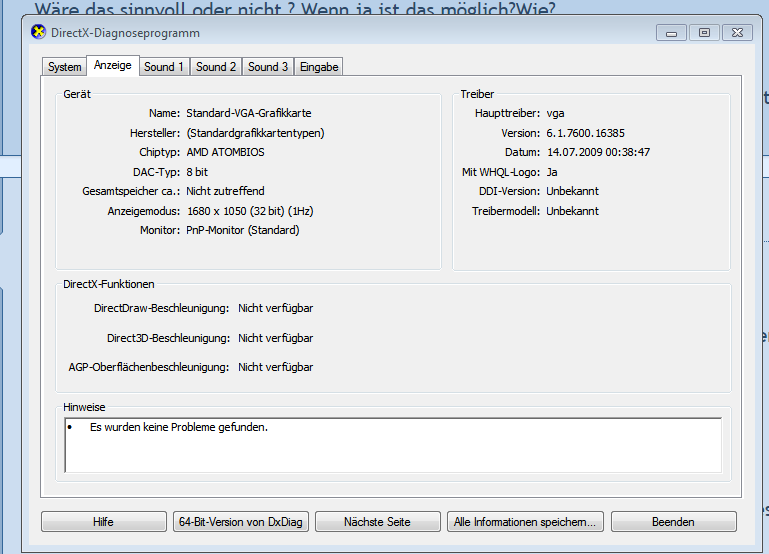Close the DirectX-Diagnoseprogramm window

[x=737, y=33]
